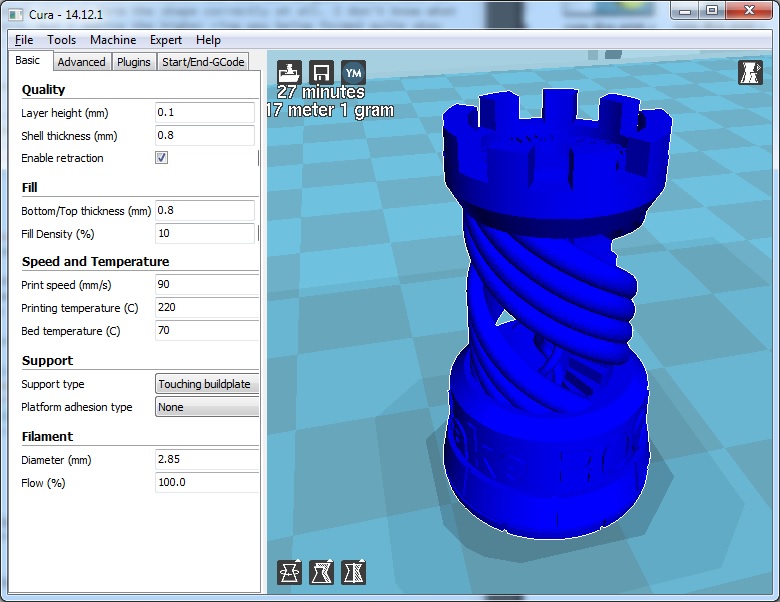Open the Machine menu
Image resolution: width=780 pixels, height=602 pixels.
point(113,40)
